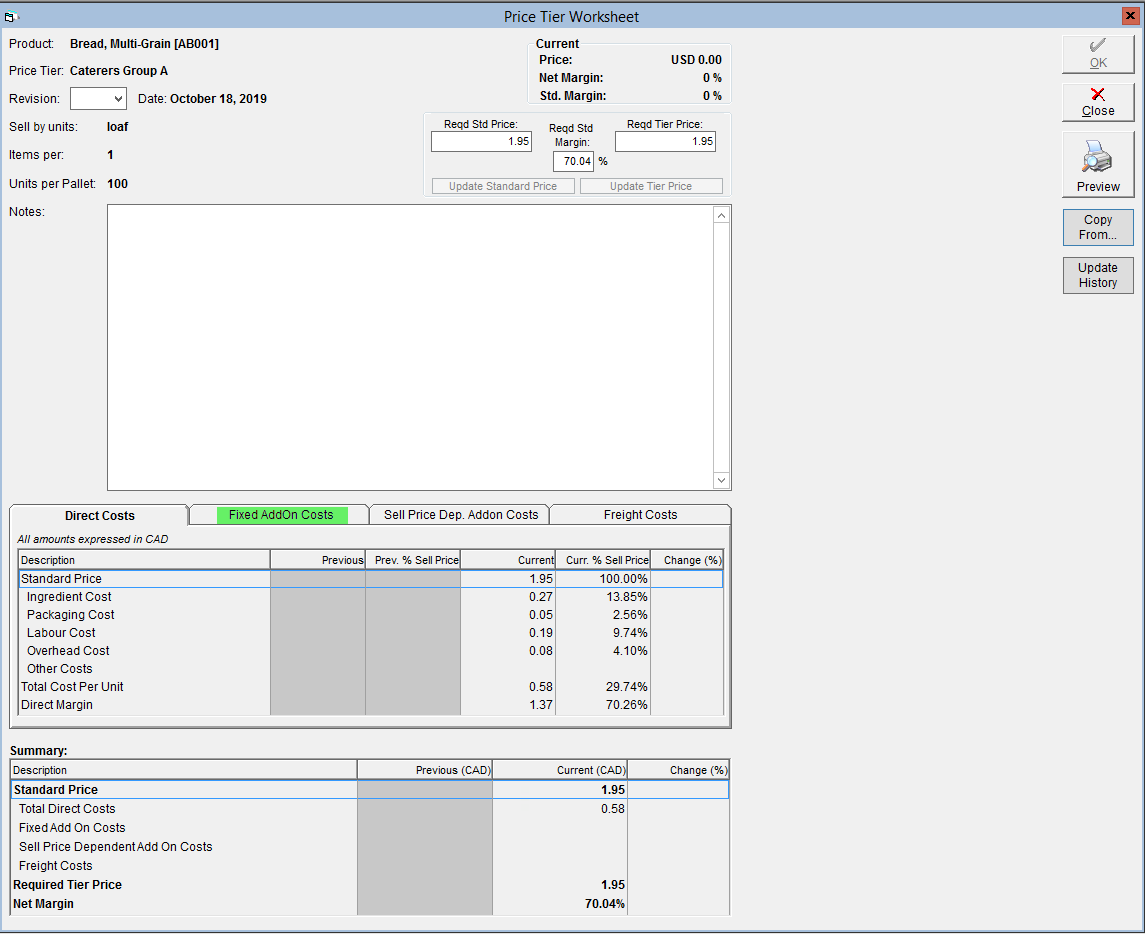Select the Total Cost Per Unit row
Viewport: 1145px width, 934px height.
click(370, 687)
